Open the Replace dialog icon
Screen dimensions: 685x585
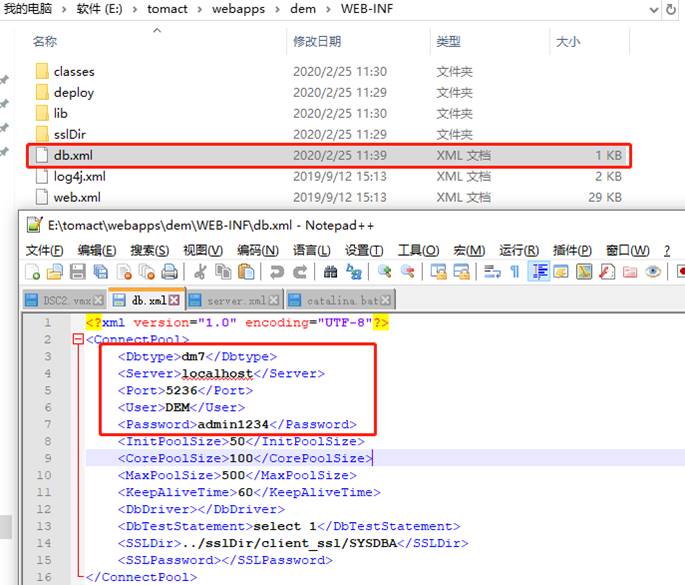pyautogui.click(x=353, y=272)
